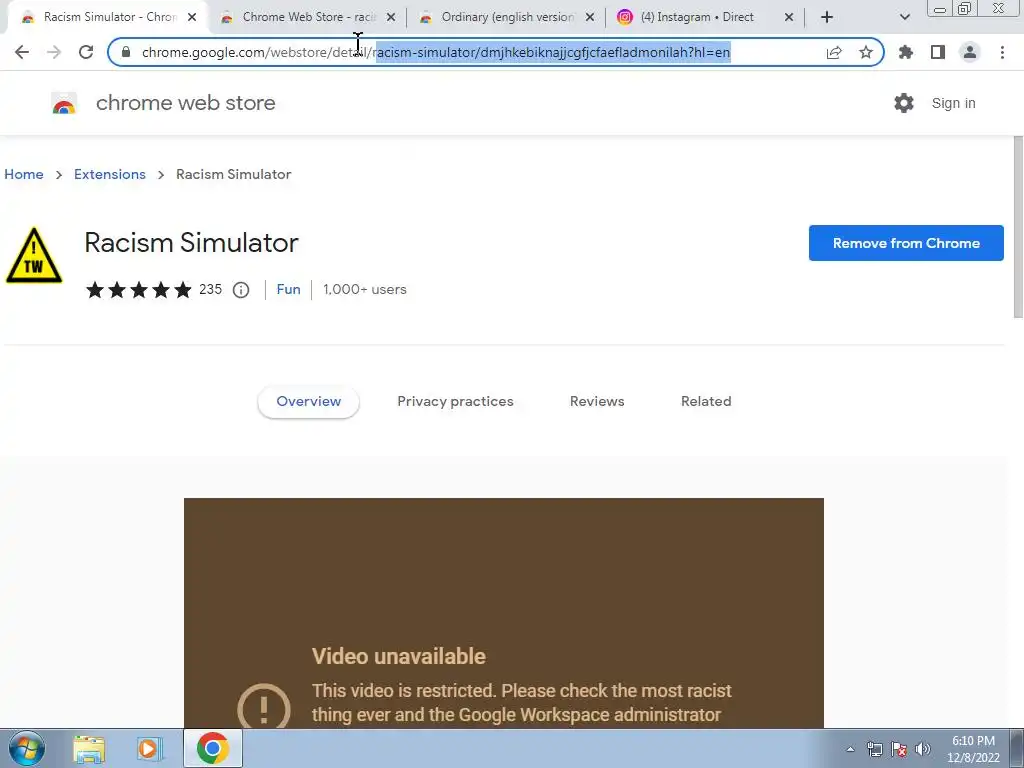The image size is (1024, 768).
Task: Select the Overview tab
Action: 308,402
